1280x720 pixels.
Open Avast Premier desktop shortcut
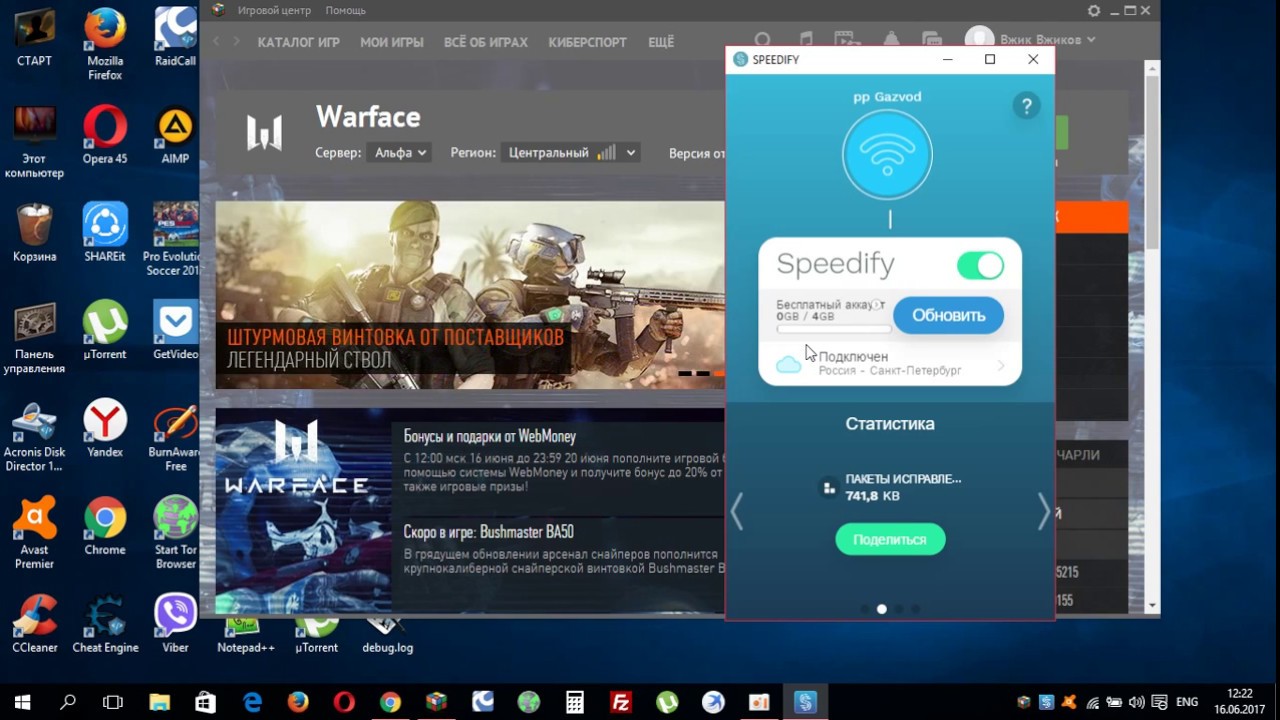tap(34, 533)
